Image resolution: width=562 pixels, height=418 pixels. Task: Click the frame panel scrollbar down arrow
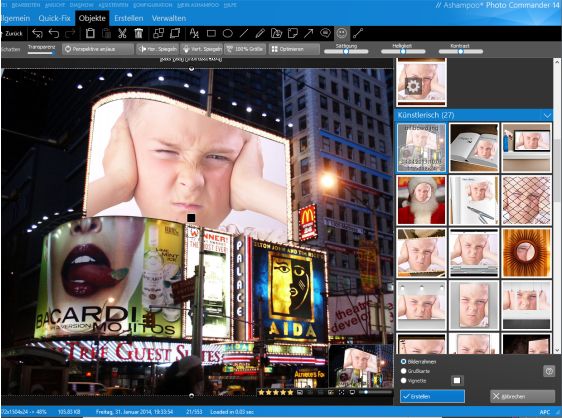point(557,350)
